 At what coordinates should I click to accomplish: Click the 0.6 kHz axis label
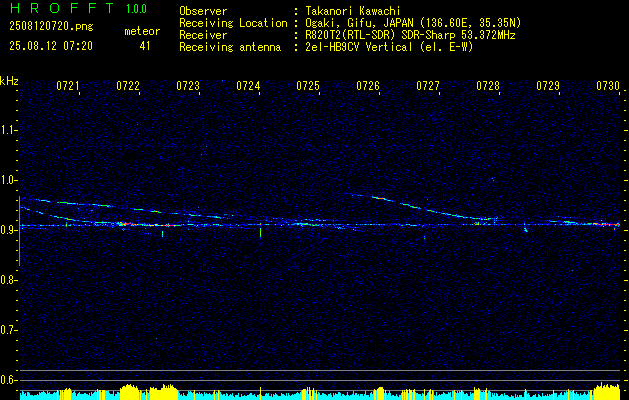(8, 380)
